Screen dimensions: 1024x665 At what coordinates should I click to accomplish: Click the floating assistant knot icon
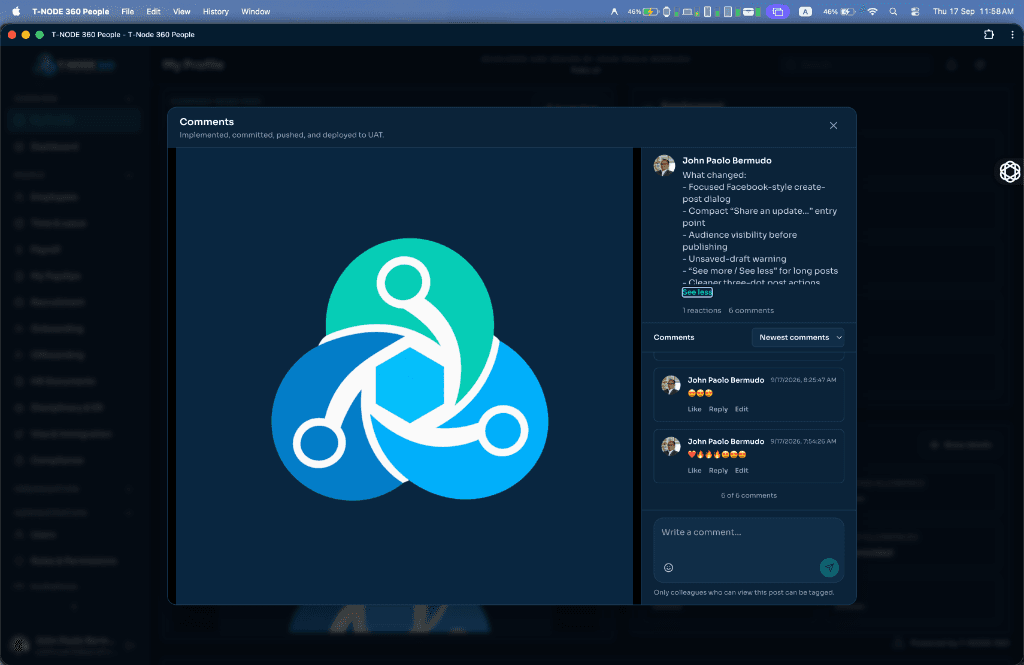(x=1010, y=171)
